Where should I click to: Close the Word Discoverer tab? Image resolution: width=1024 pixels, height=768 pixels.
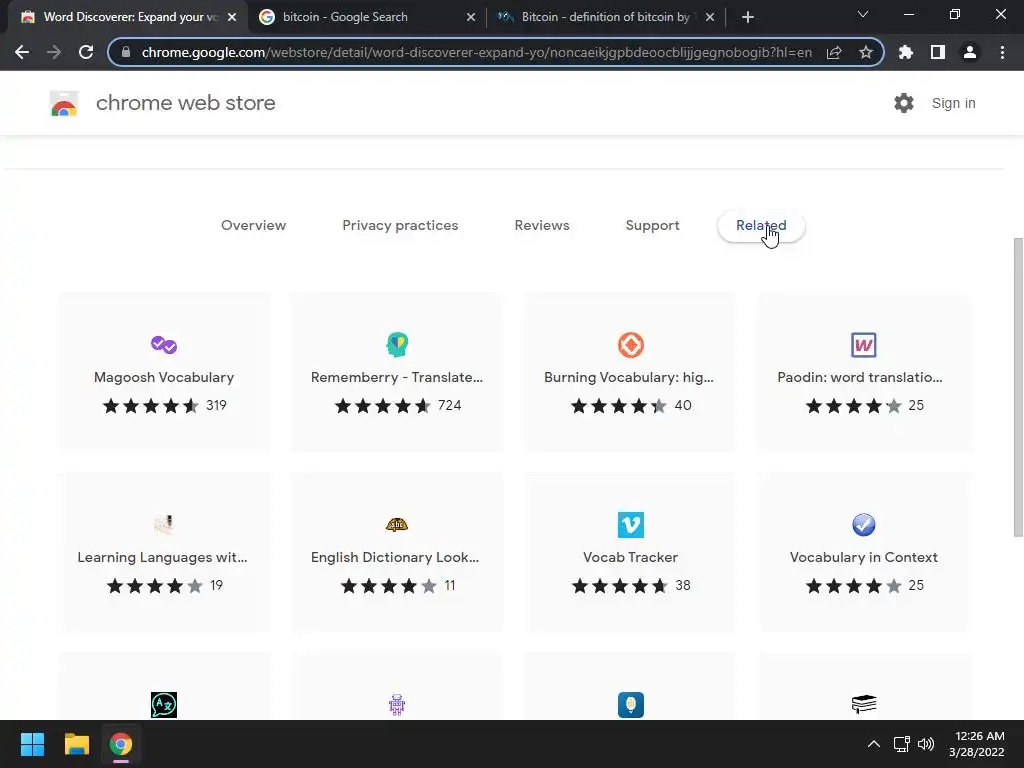point(232,17)
